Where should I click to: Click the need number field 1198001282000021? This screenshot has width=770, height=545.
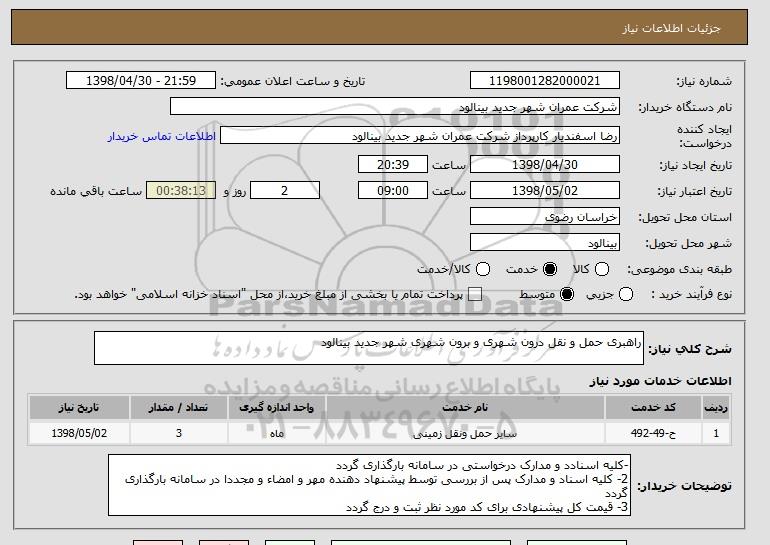(545, 81)
